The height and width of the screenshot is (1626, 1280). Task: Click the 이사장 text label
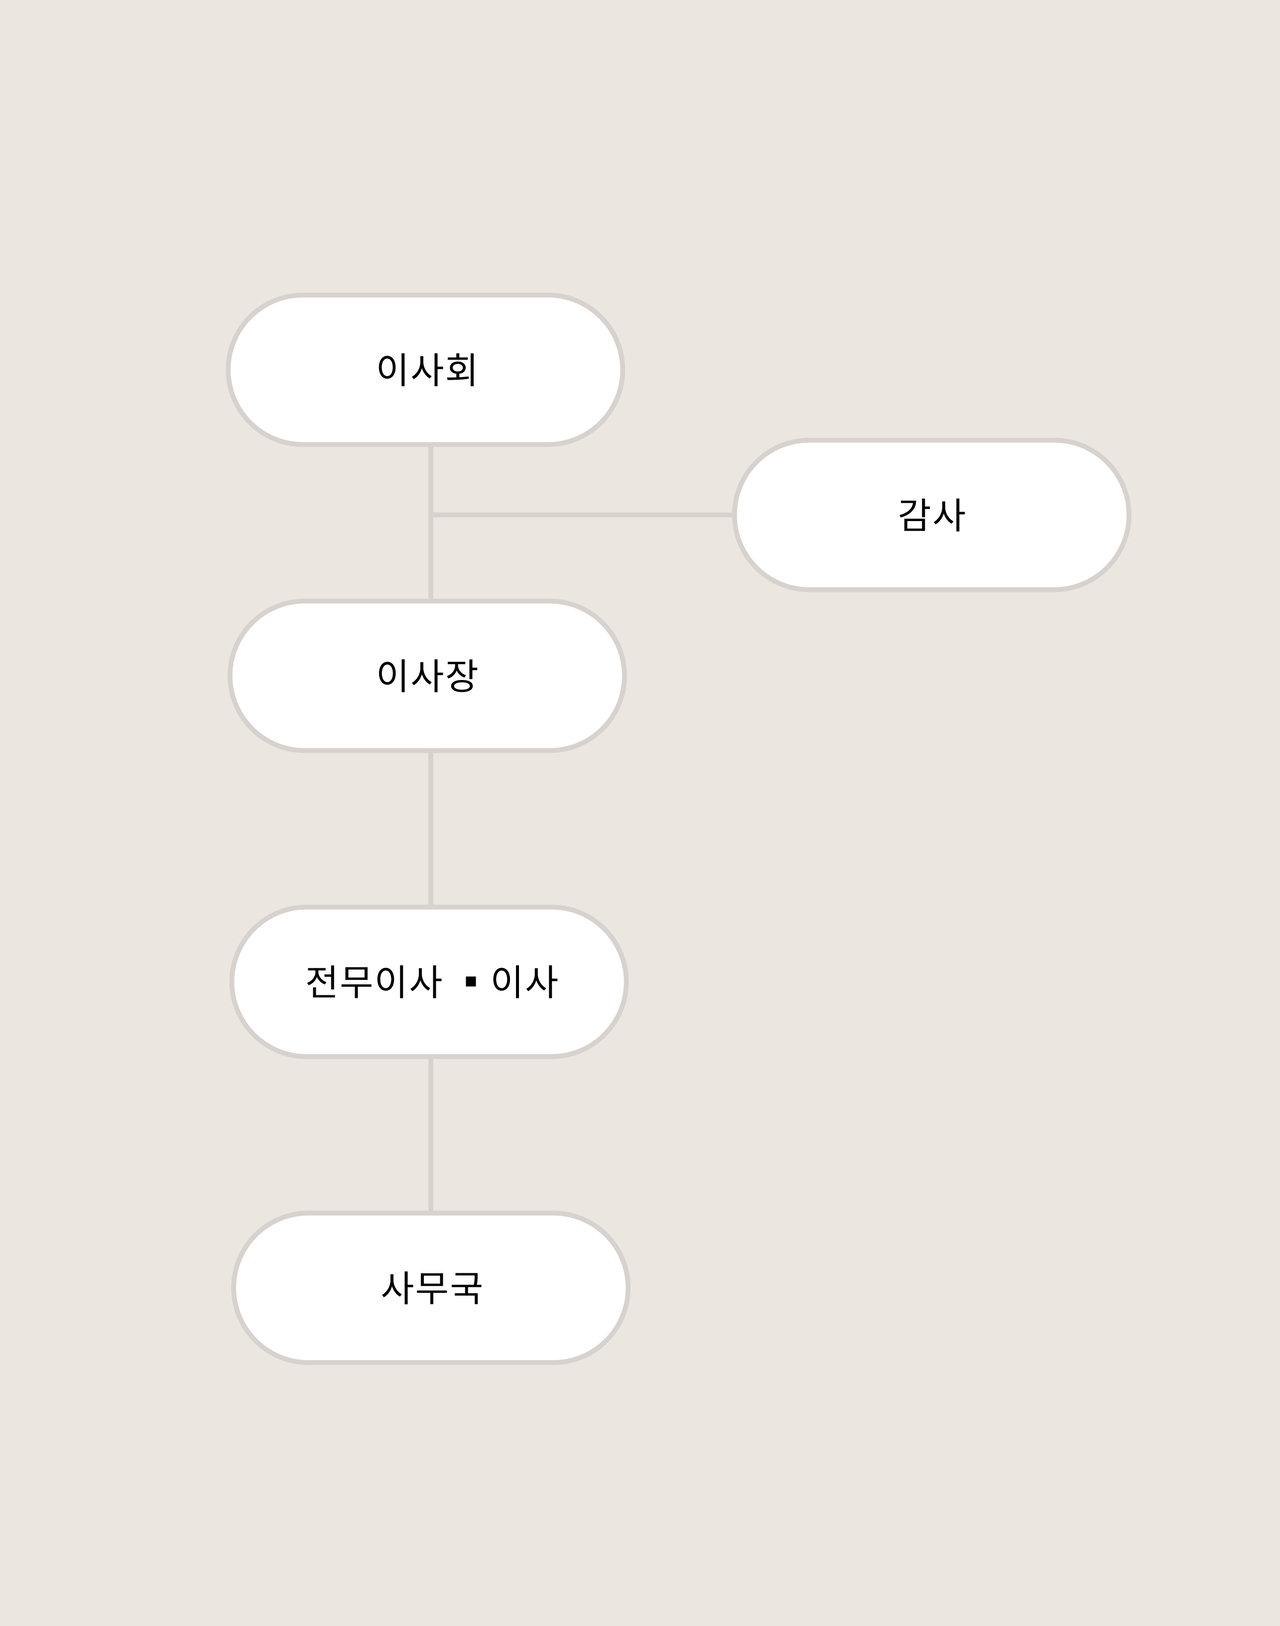(427, 676)
